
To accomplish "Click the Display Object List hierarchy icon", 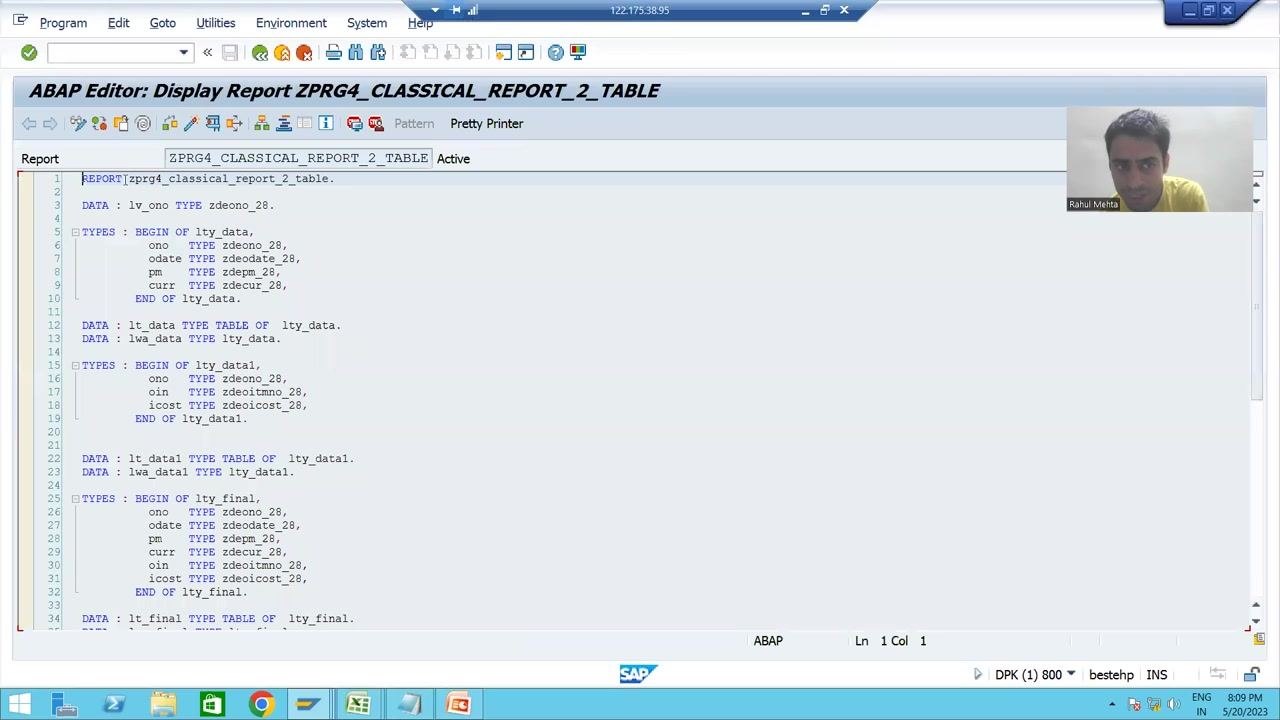I will click(x=262, y=123).
